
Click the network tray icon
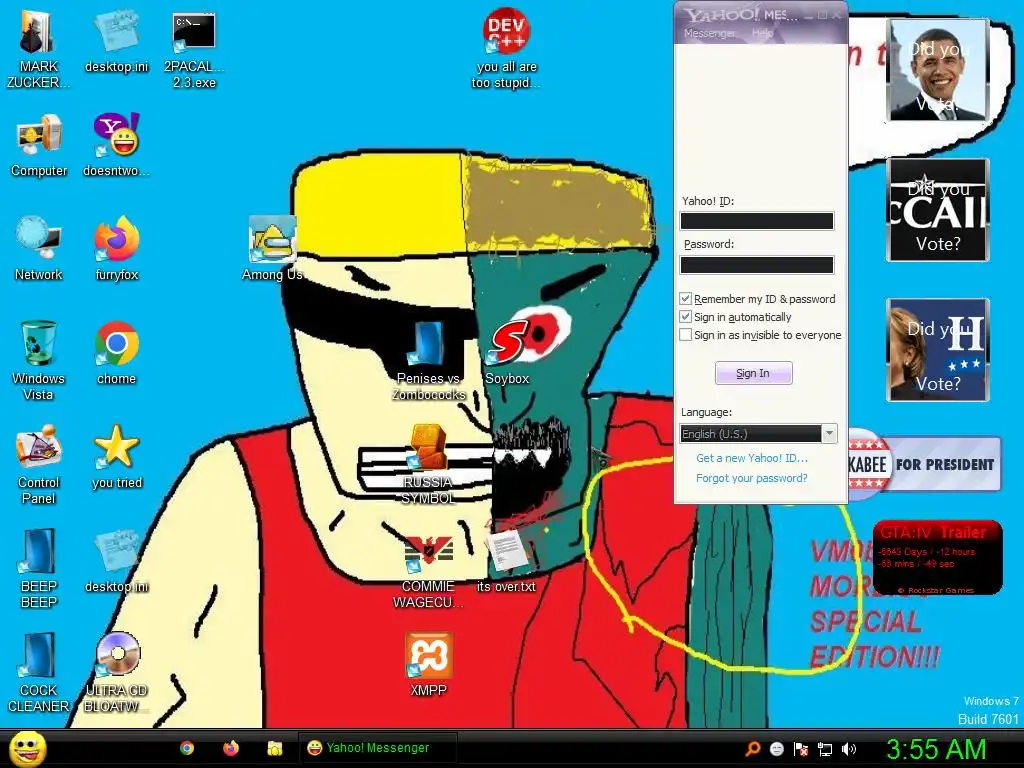(x=825, y=749)
